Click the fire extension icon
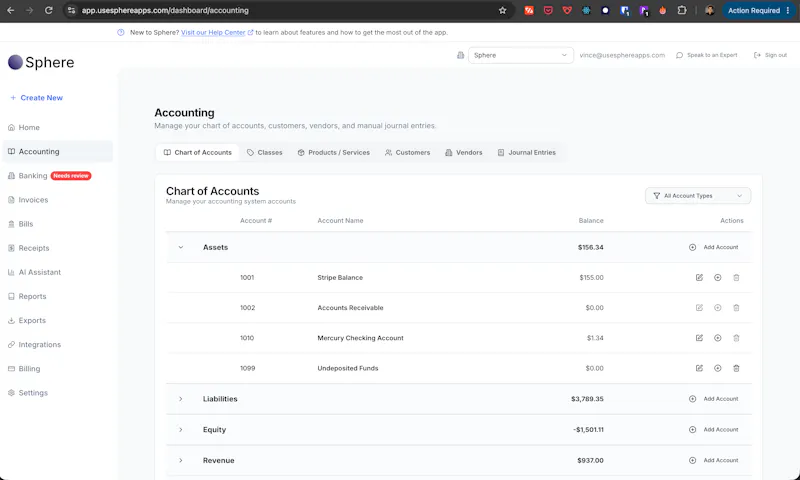 [662, 10]
